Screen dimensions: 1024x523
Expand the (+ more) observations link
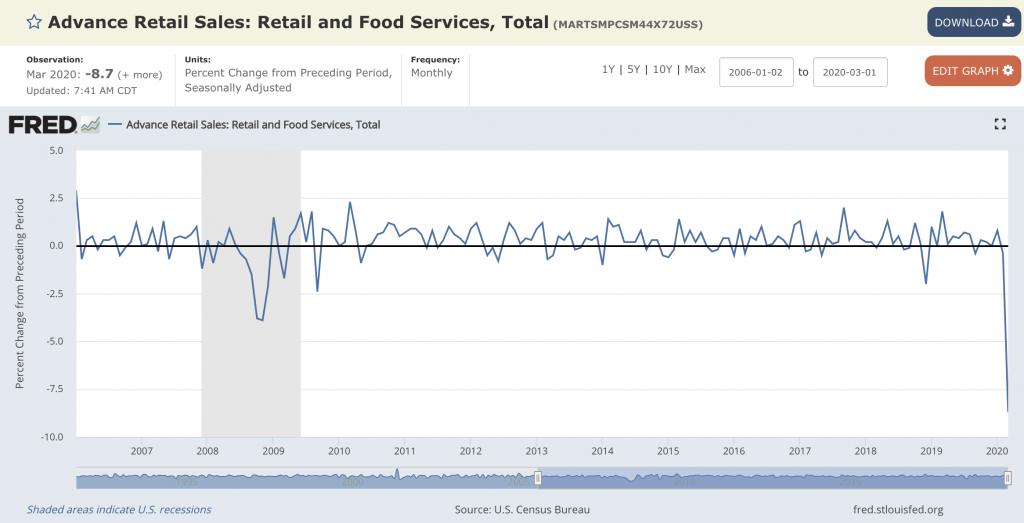click(142, 75)
